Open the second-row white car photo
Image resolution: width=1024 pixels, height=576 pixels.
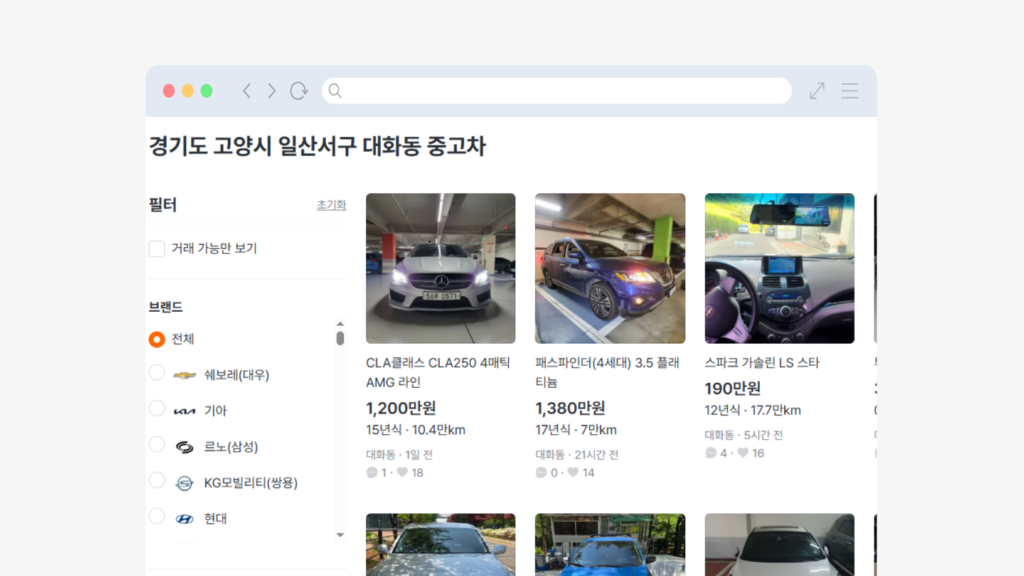pos(780,545)
